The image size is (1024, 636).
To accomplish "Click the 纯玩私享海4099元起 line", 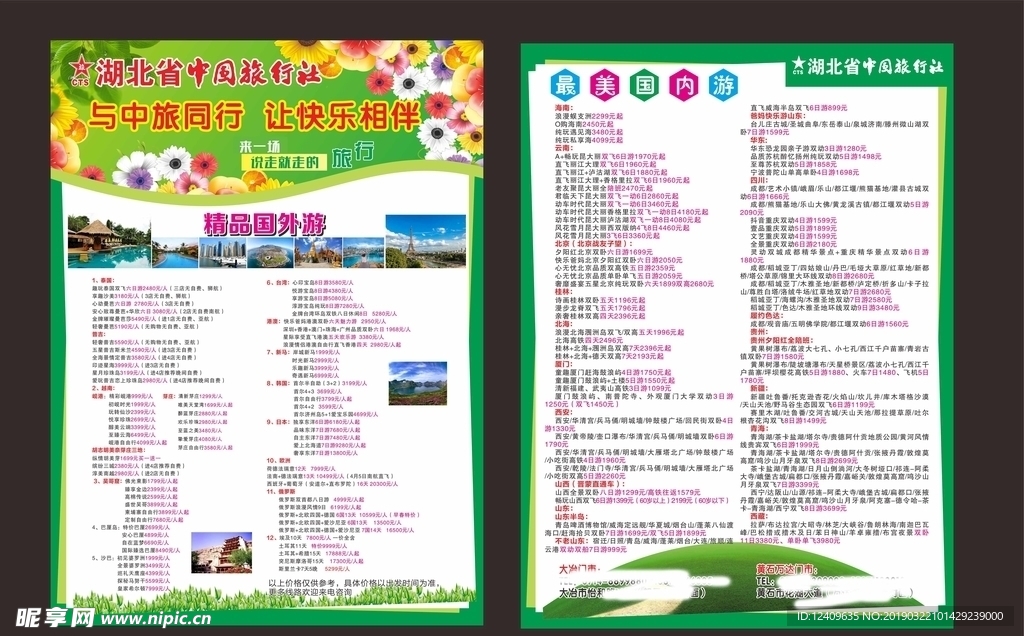I will pos(588,140).
